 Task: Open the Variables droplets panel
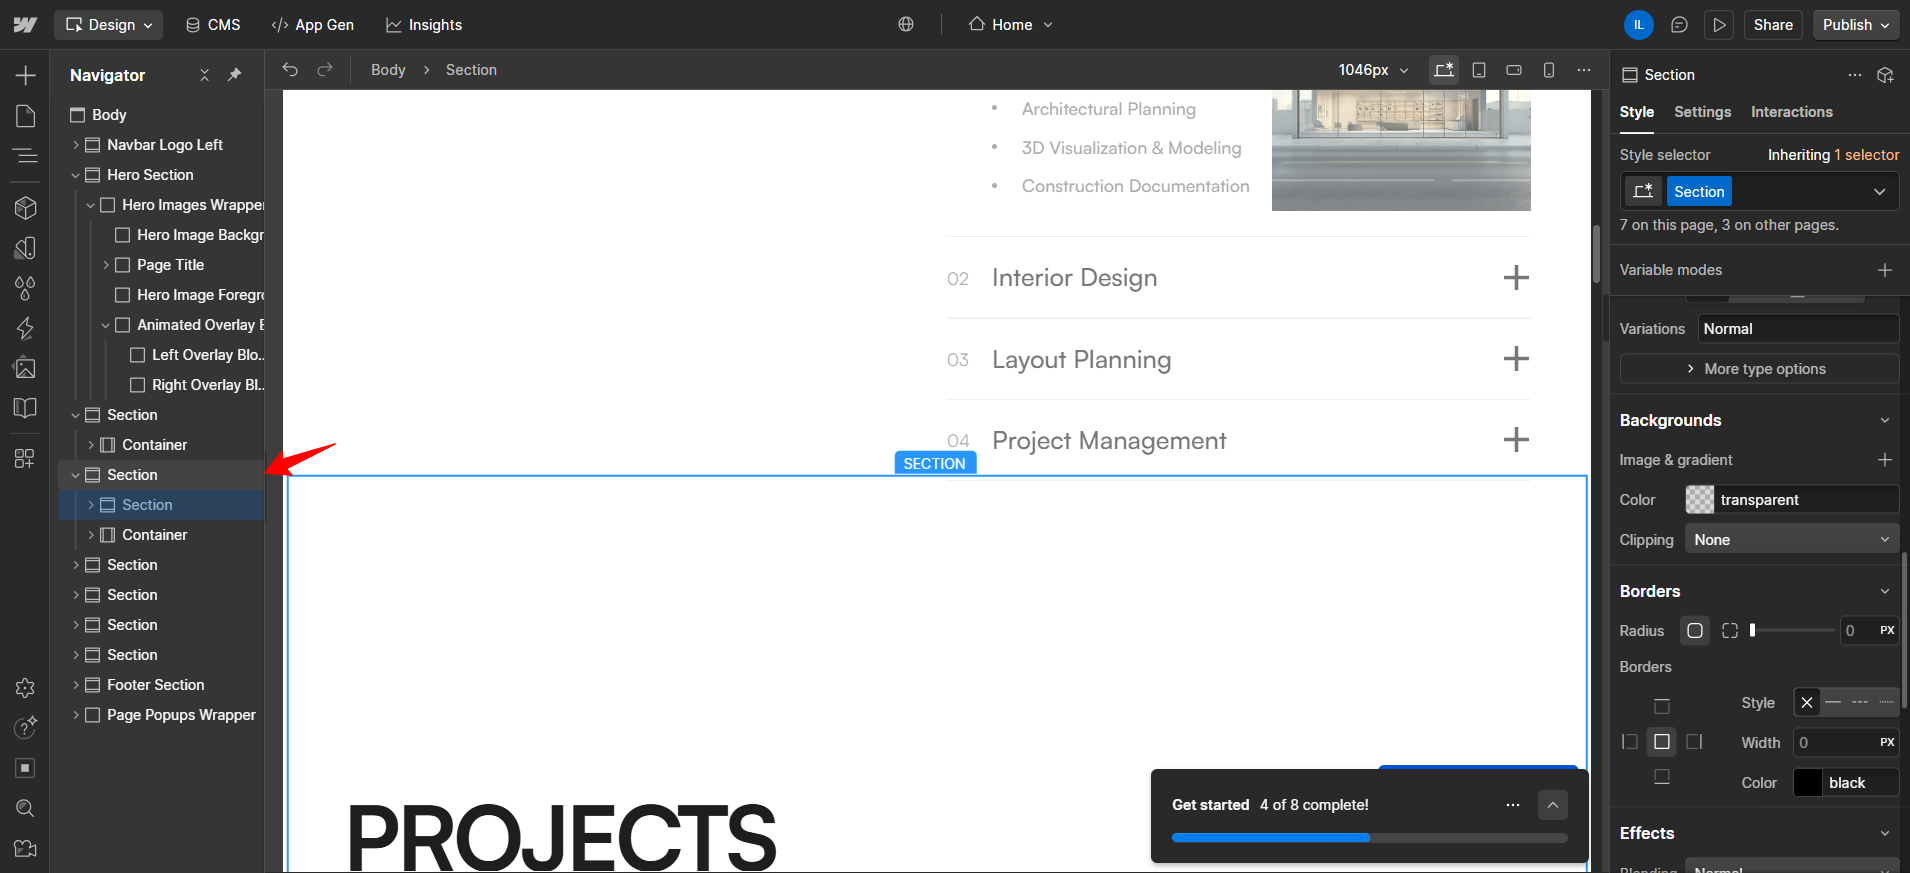pos(25,288)
